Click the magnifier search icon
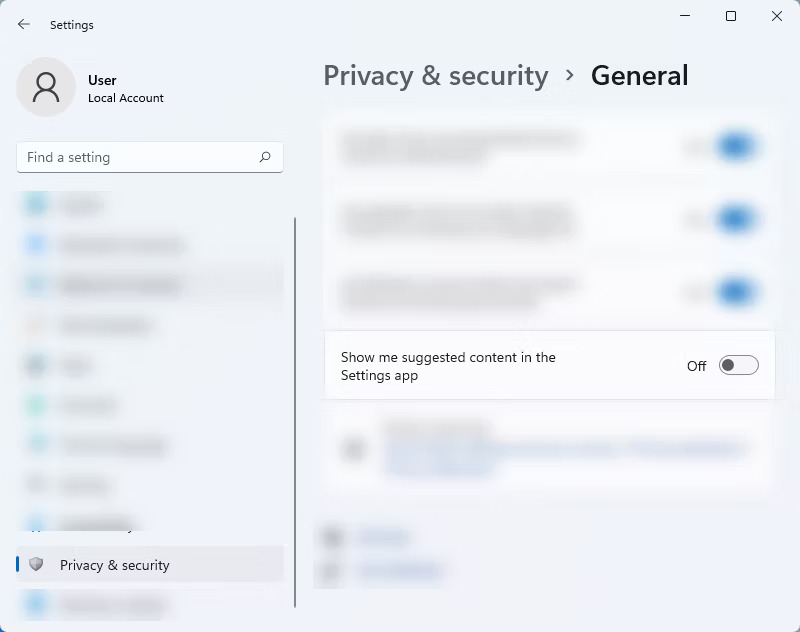The image size is (800, 632). click(x=265, y=157)
